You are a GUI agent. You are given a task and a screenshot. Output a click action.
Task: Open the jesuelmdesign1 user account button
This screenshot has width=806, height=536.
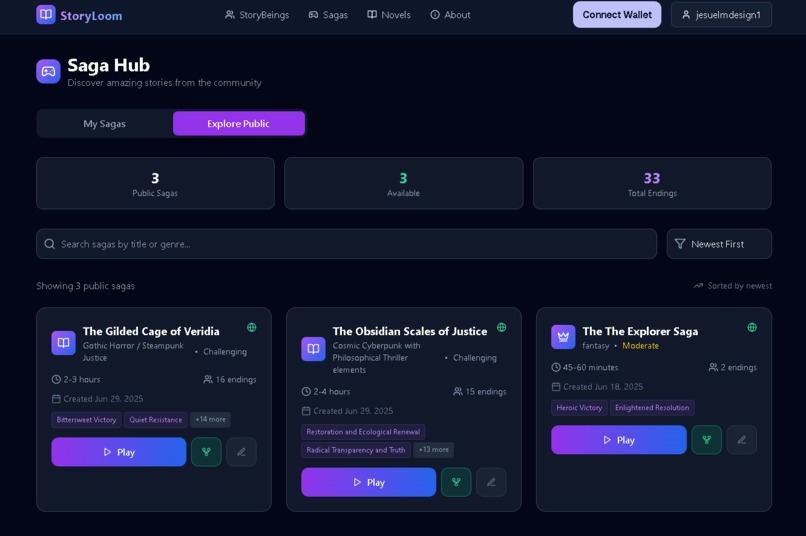click(721, 15)
